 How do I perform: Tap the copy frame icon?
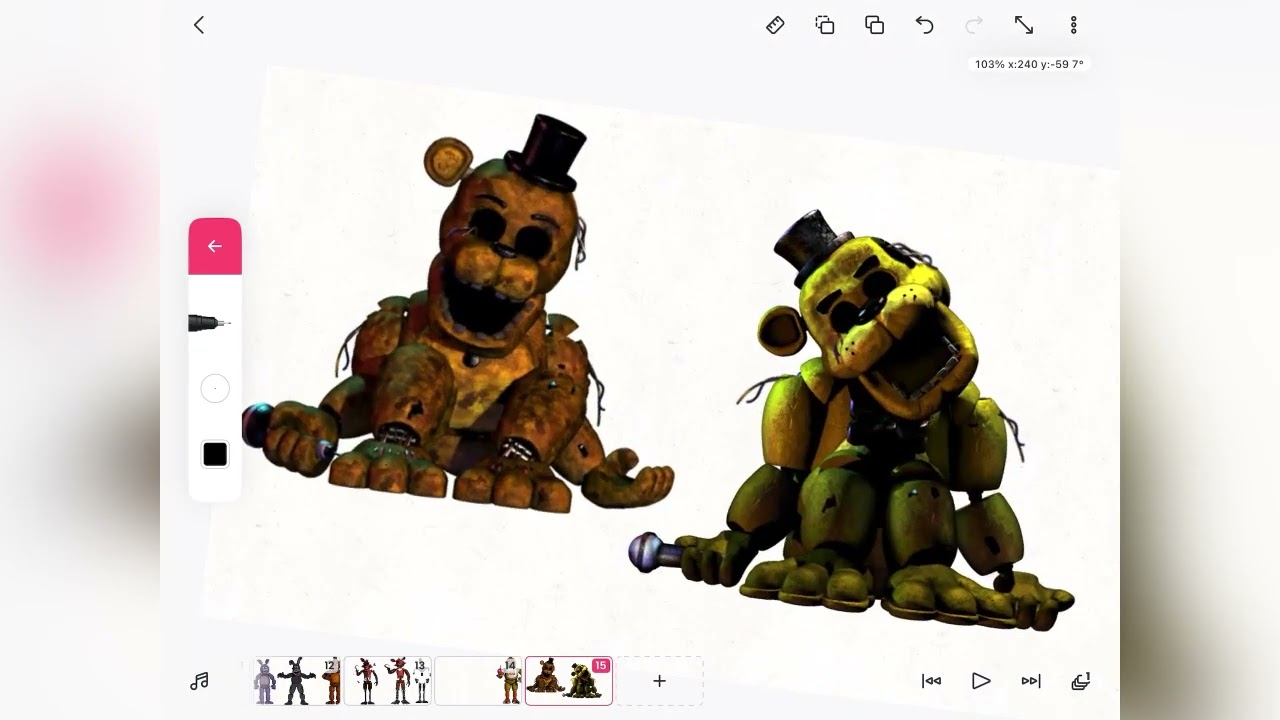click(825, 25)
